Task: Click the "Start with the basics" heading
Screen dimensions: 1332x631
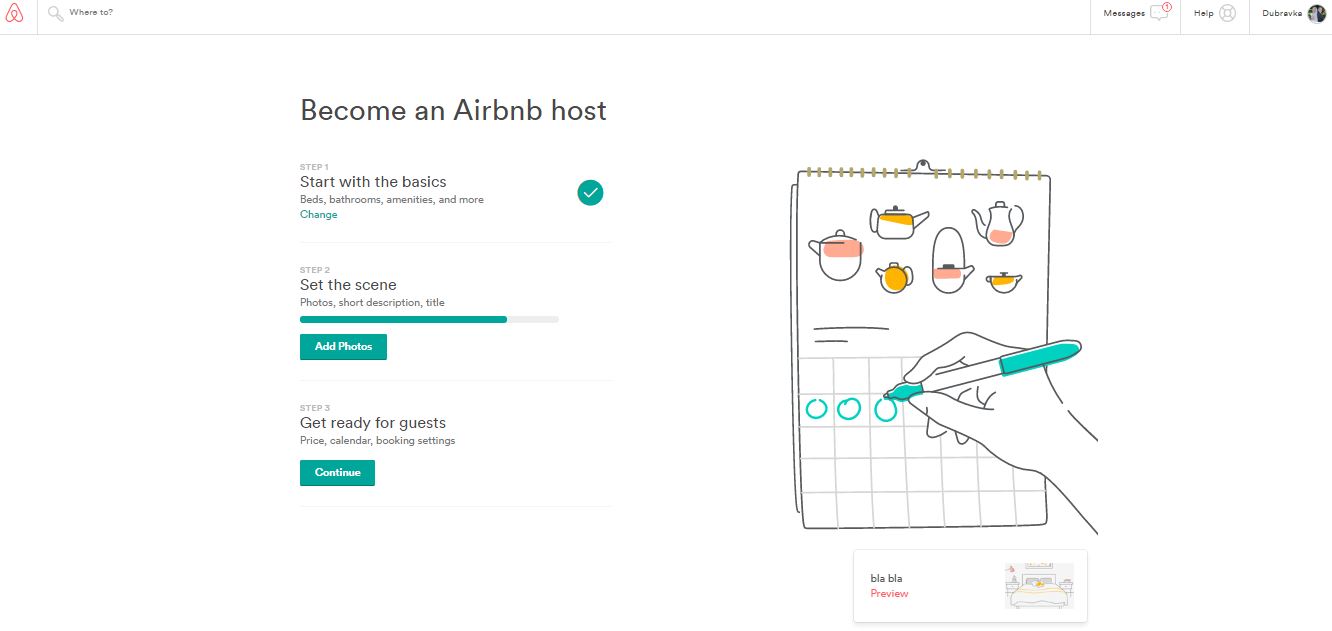Action: tap(373, 182)
